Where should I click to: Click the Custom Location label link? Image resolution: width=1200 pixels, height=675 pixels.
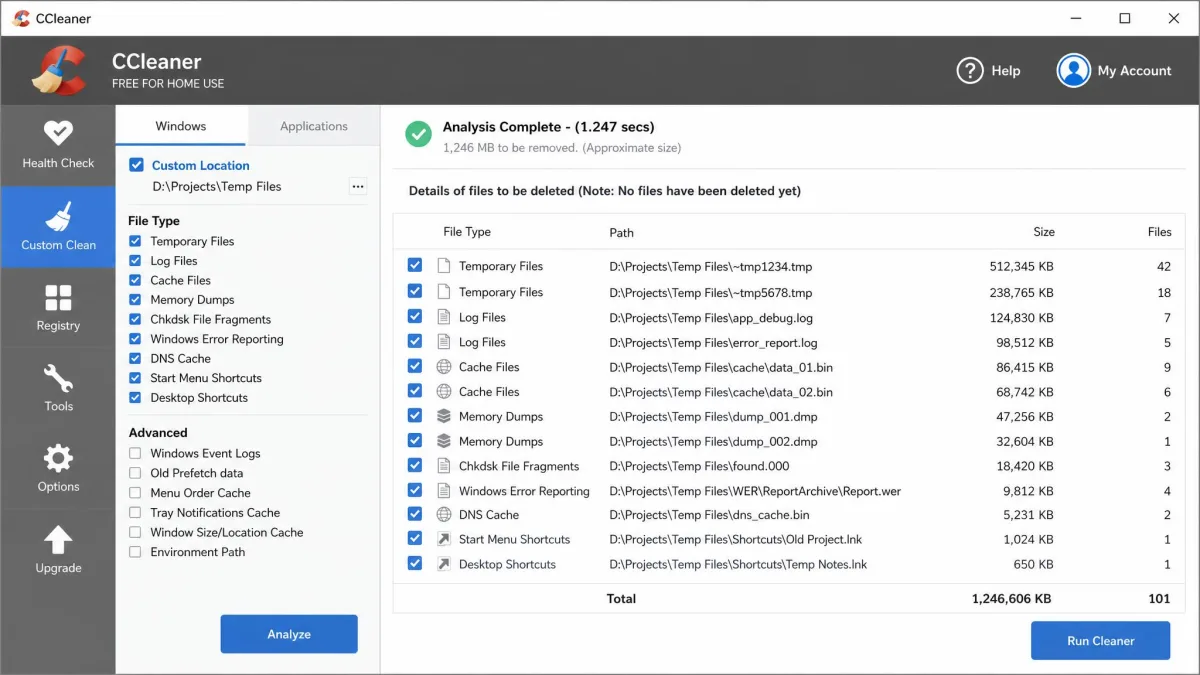pos(201,165)
